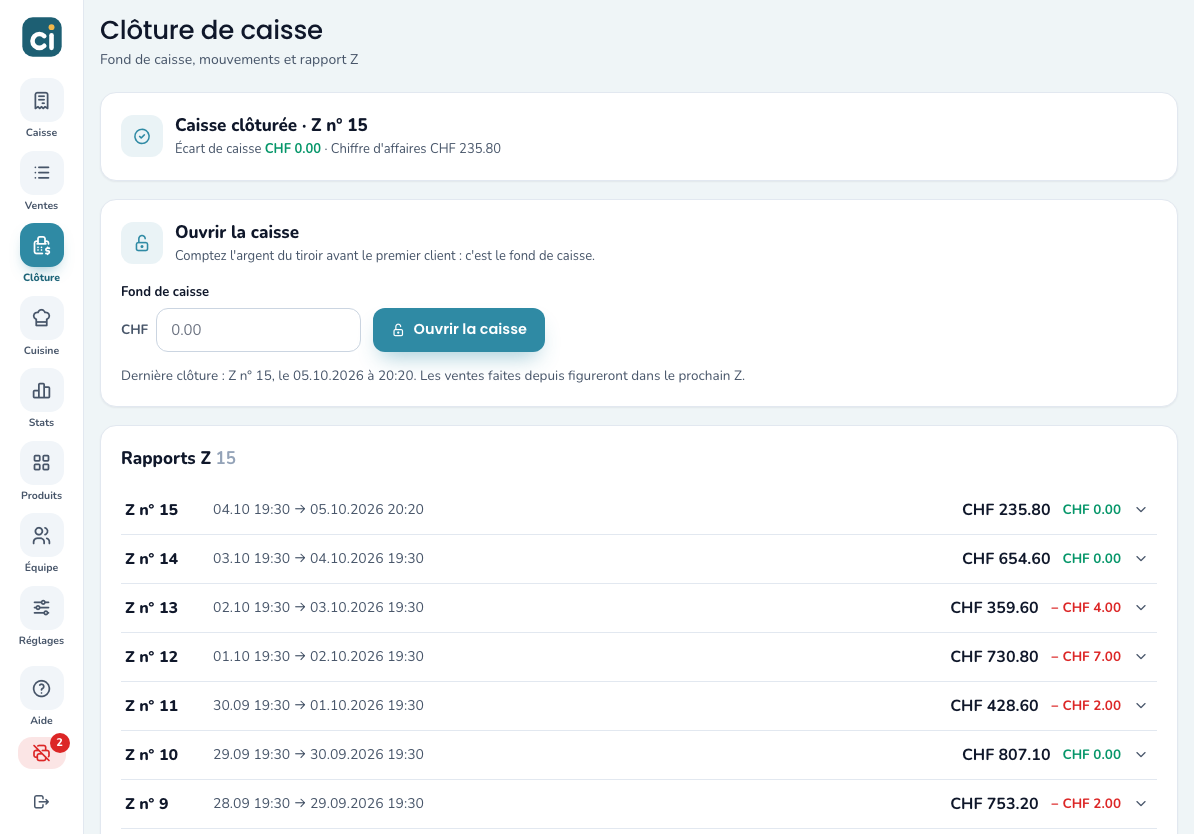Expand the Z n° 11 report chevron
Viewport: 1194px width, 834px height.
[1141, 705]
